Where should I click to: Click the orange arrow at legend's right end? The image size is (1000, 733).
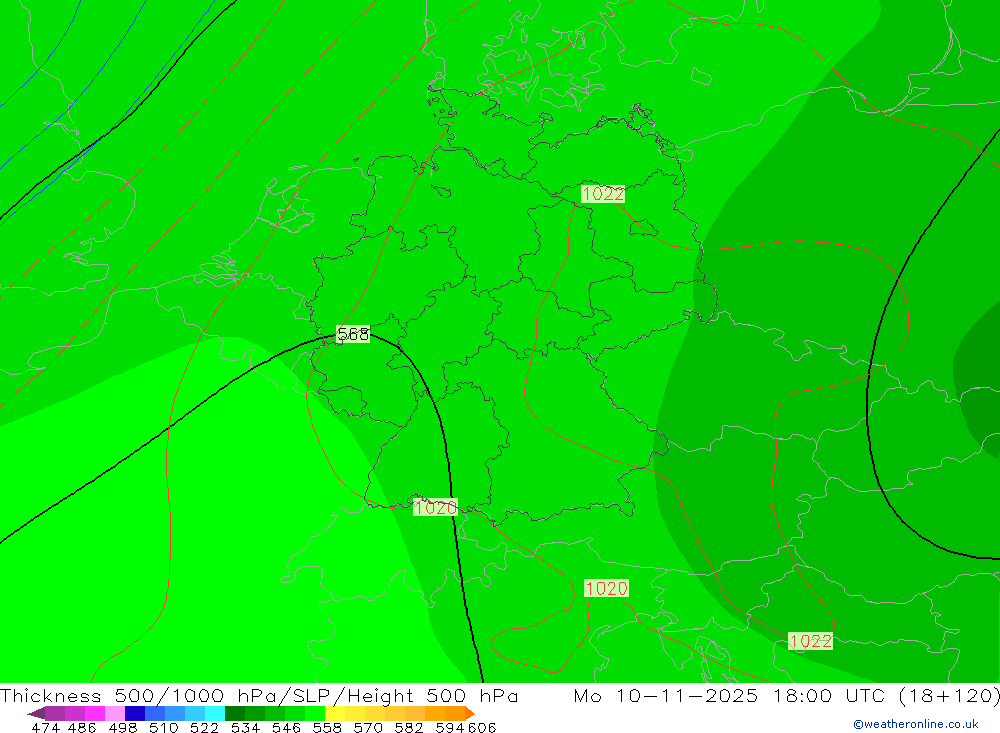click(x=470, y=713)
